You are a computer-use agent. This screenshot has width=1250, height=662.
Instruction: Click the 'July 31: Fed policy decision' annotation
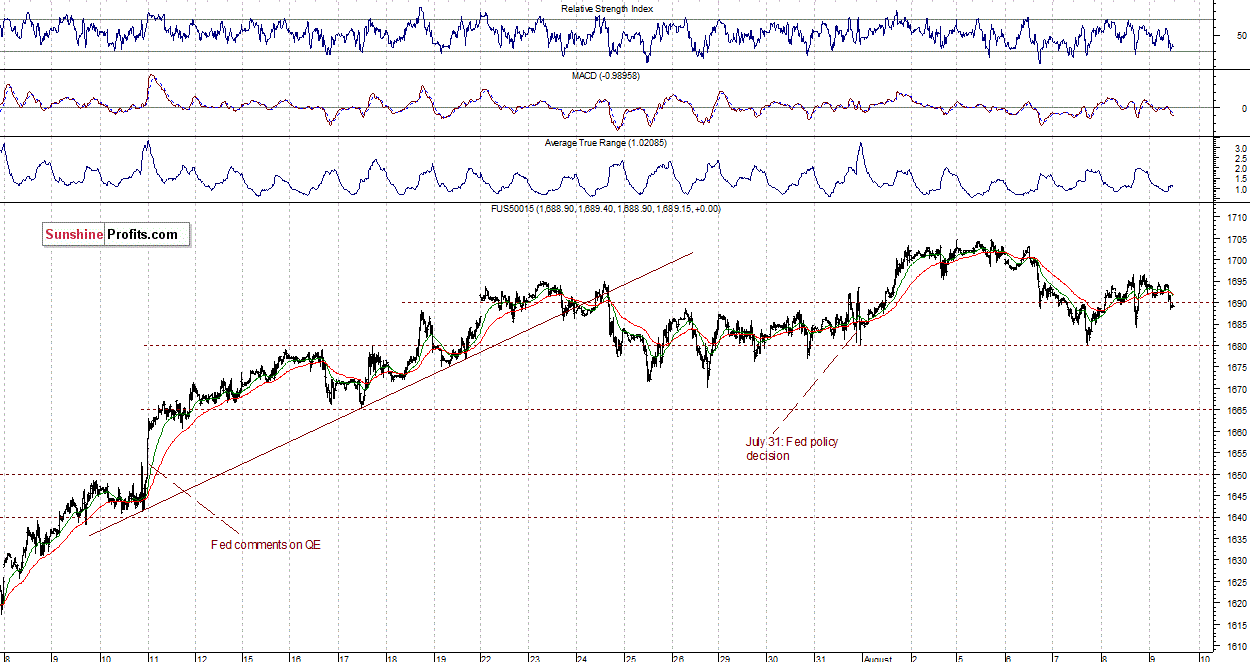[792, 449]
